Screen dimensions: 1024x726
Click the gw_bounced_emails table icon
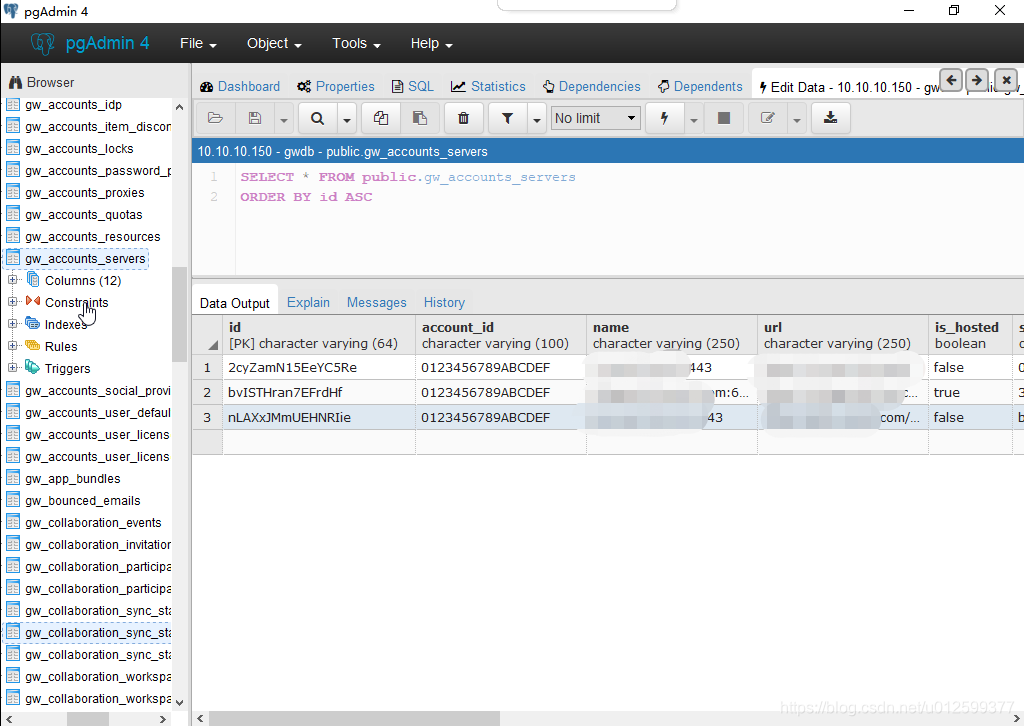13,500
